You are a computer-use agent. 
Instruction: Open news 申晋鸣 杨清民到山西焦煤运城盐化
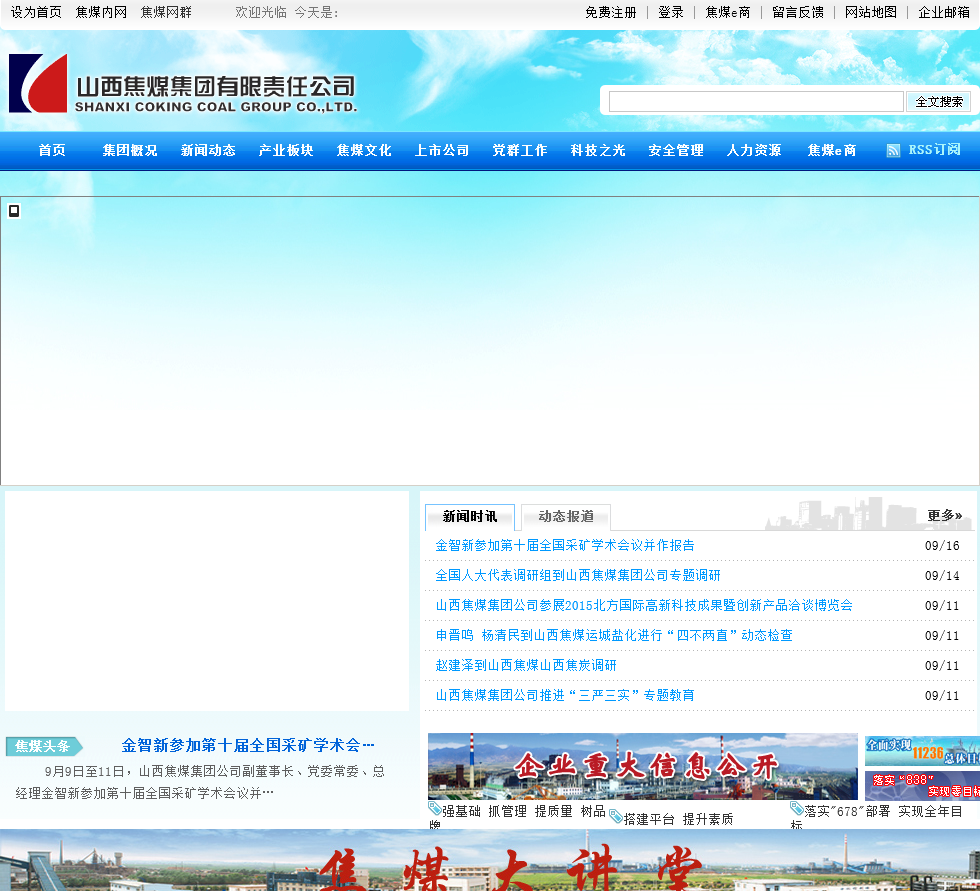[614, 635]
